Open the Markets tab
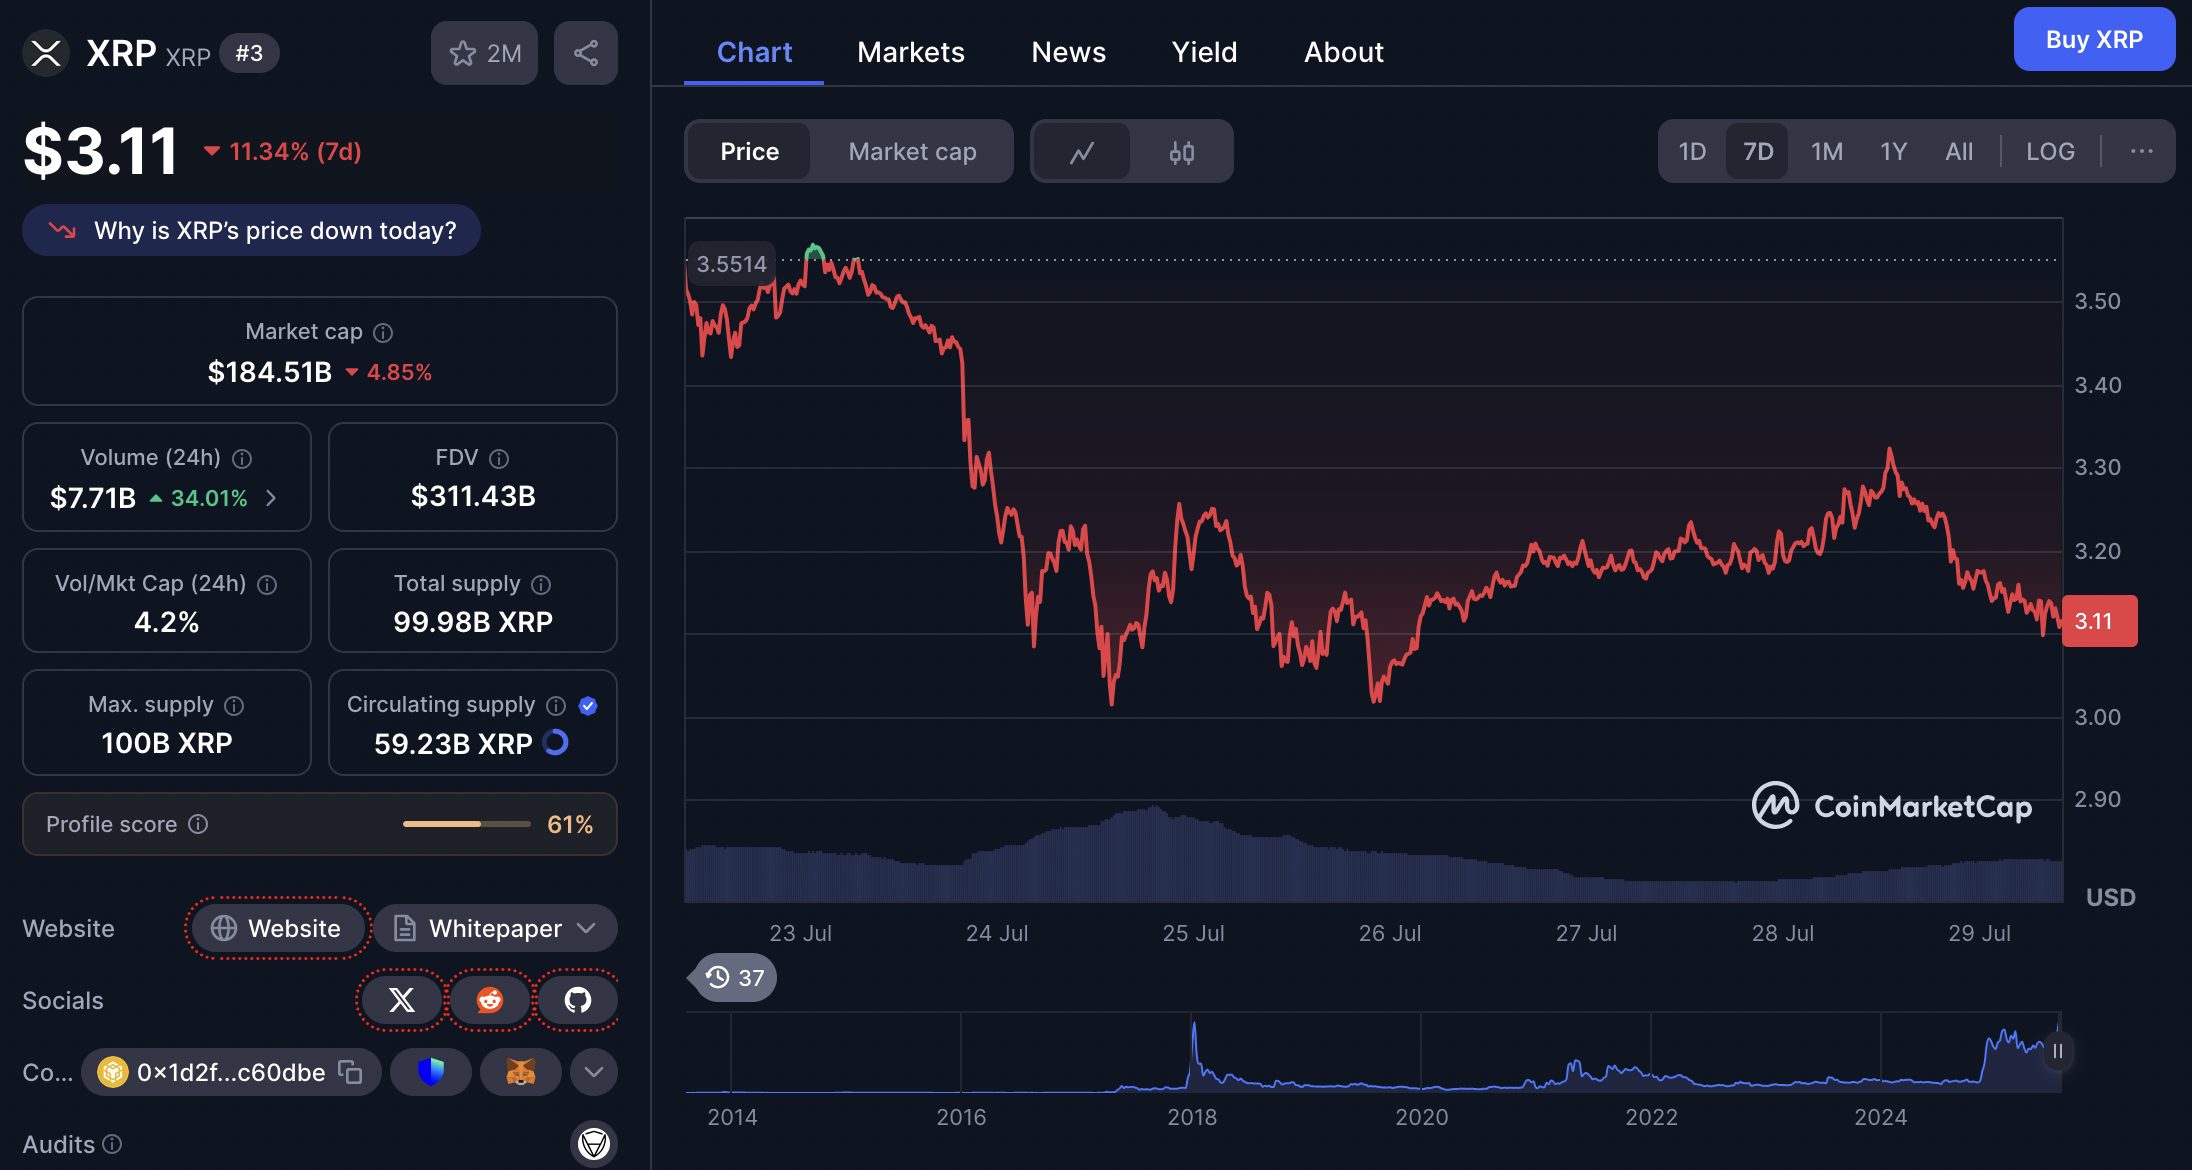 pyautogui.click(x=910, y=52)
